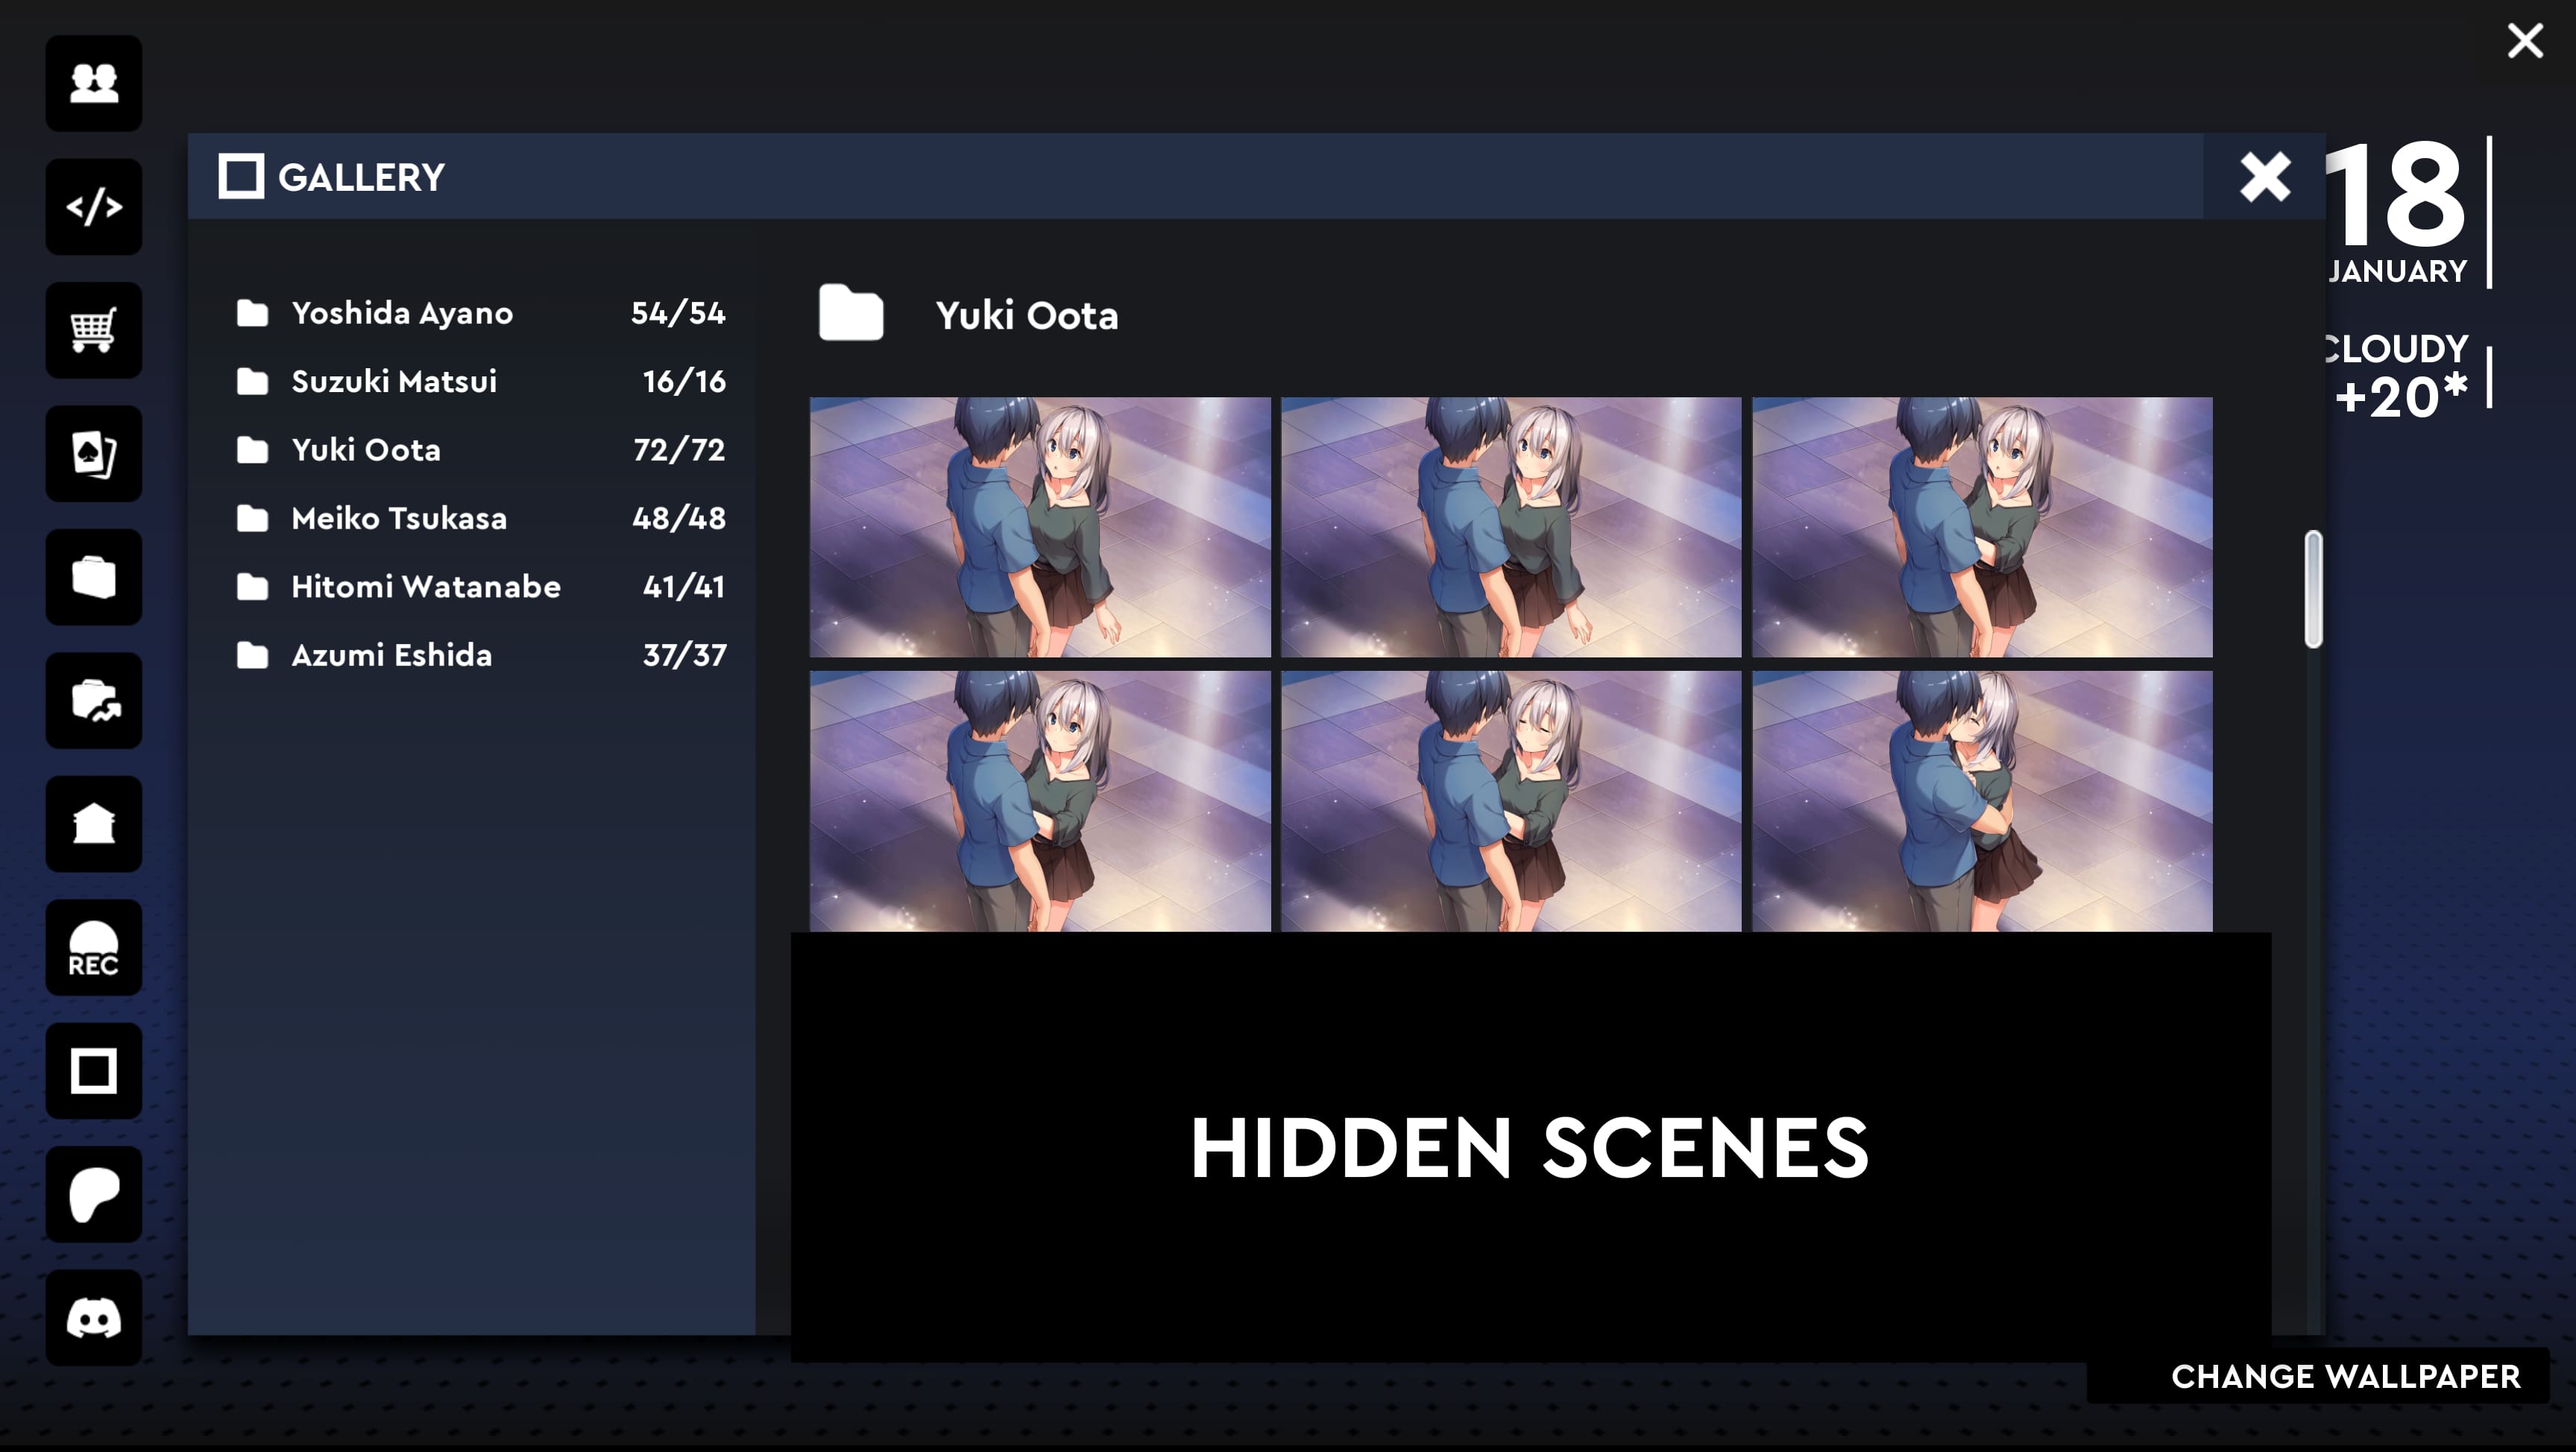Click the Patreon icon in sidebar
The height and width of the screenshot is (1452, 2576).
tap(94, 1195)
